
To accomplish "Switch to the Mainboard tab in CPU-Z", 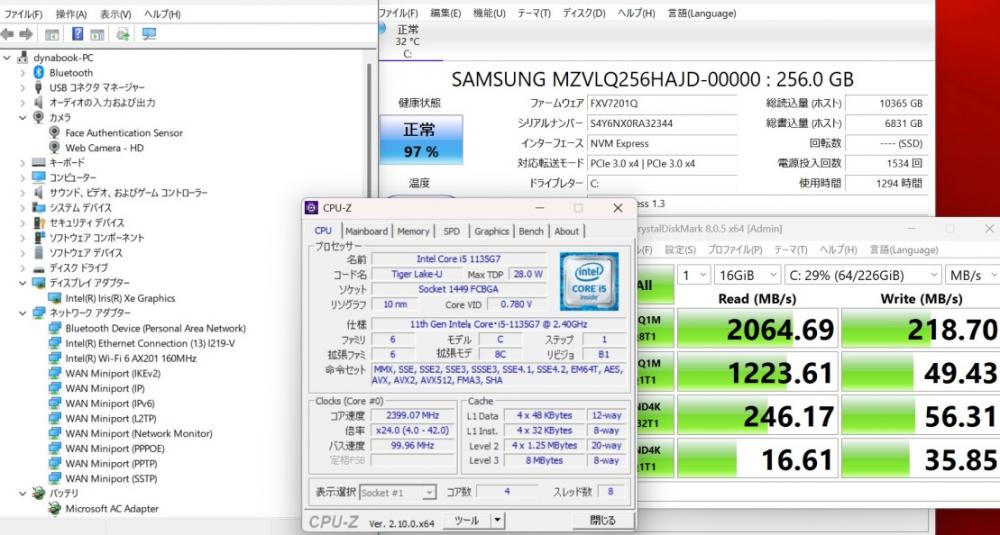I will (366, 231).
